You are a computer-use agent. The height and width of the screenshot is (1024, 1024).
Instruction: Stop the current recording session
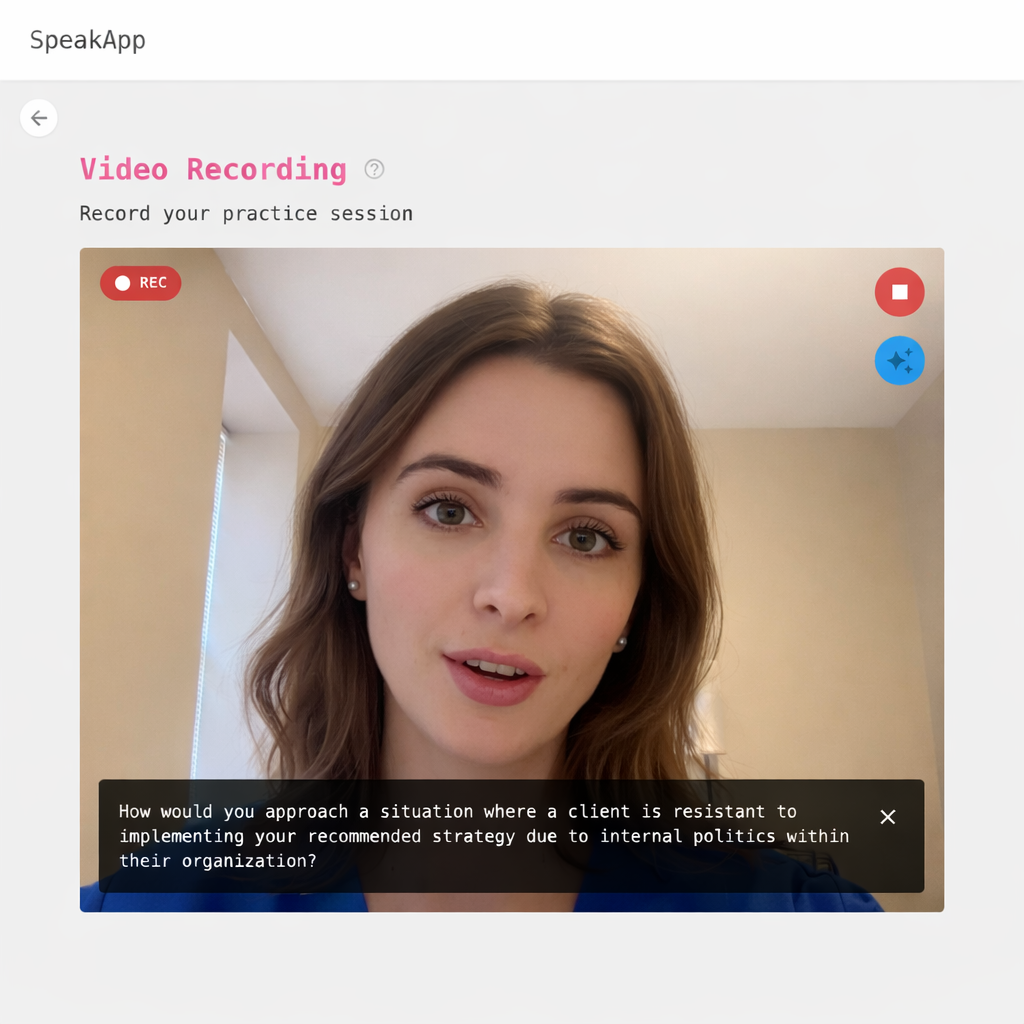click(x=899, y=291)
